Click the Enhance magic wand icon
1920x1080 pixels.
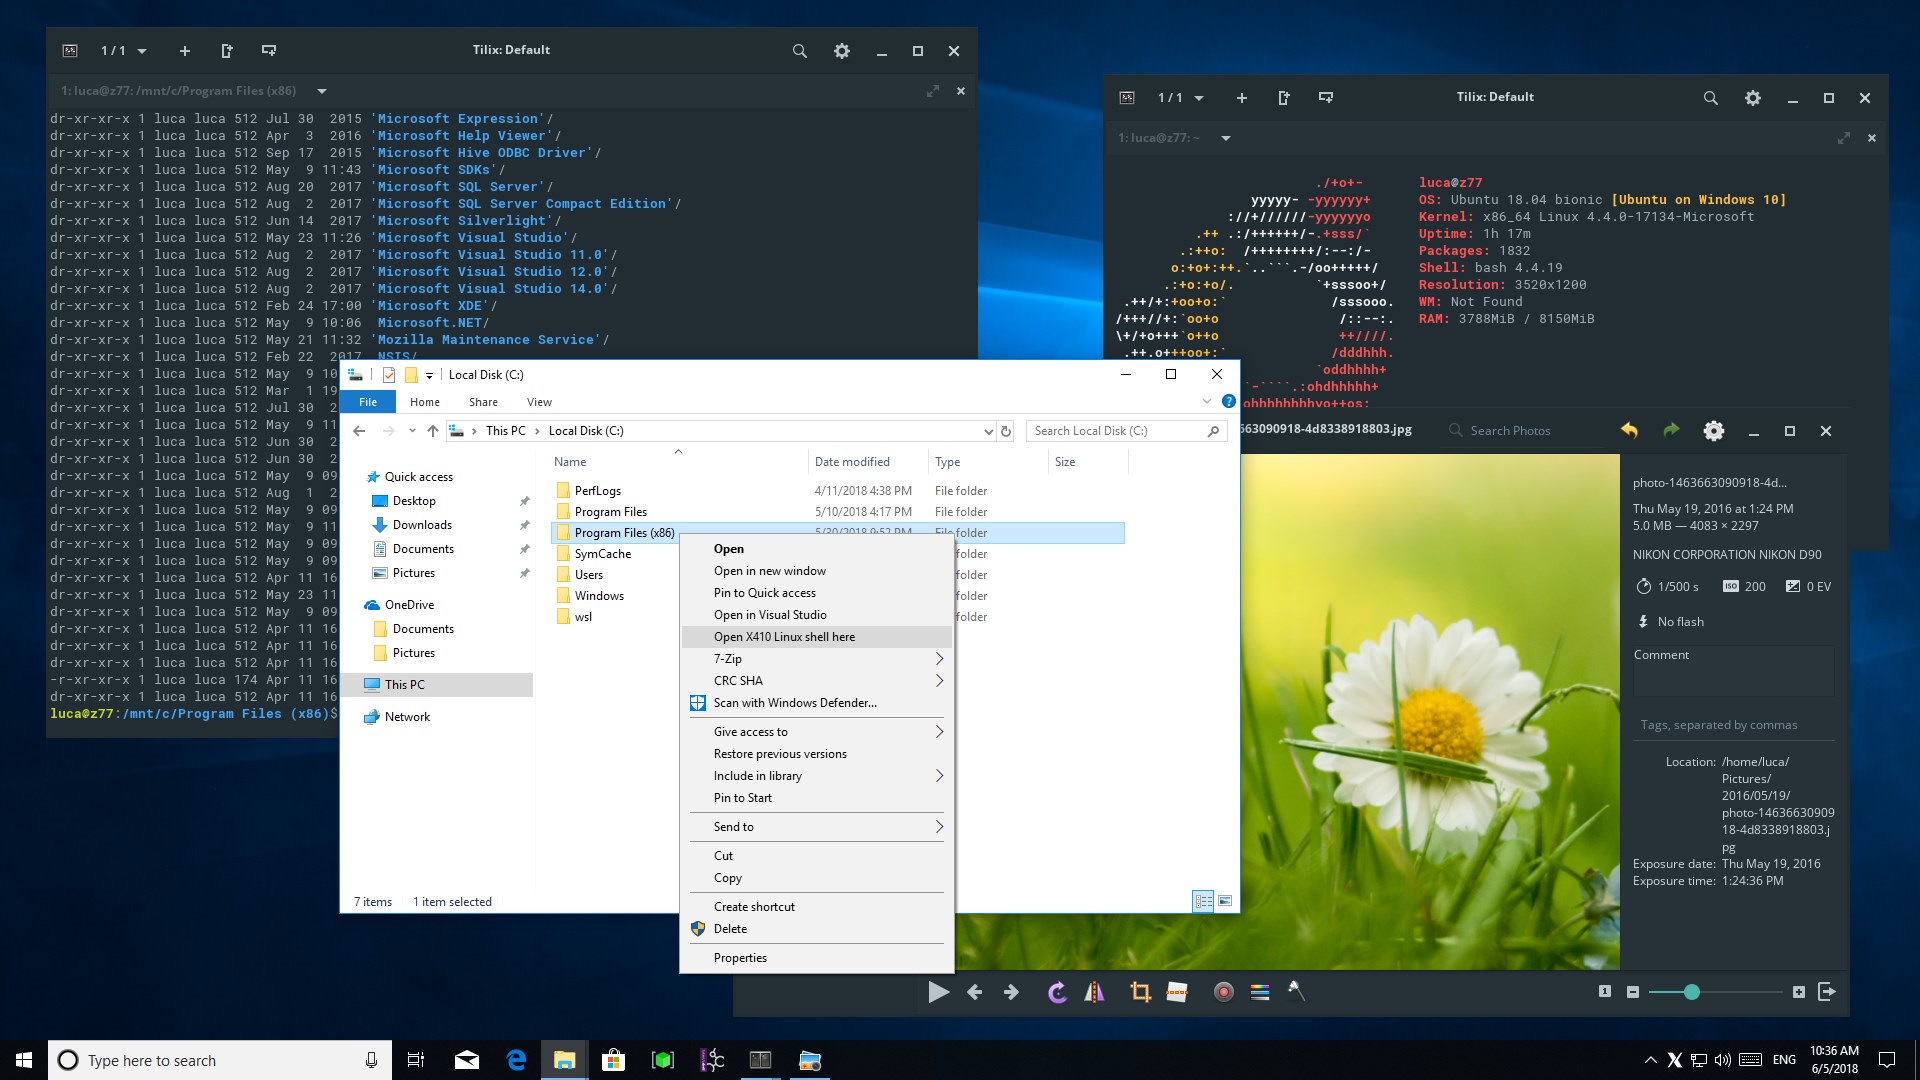pos(1296,992)
